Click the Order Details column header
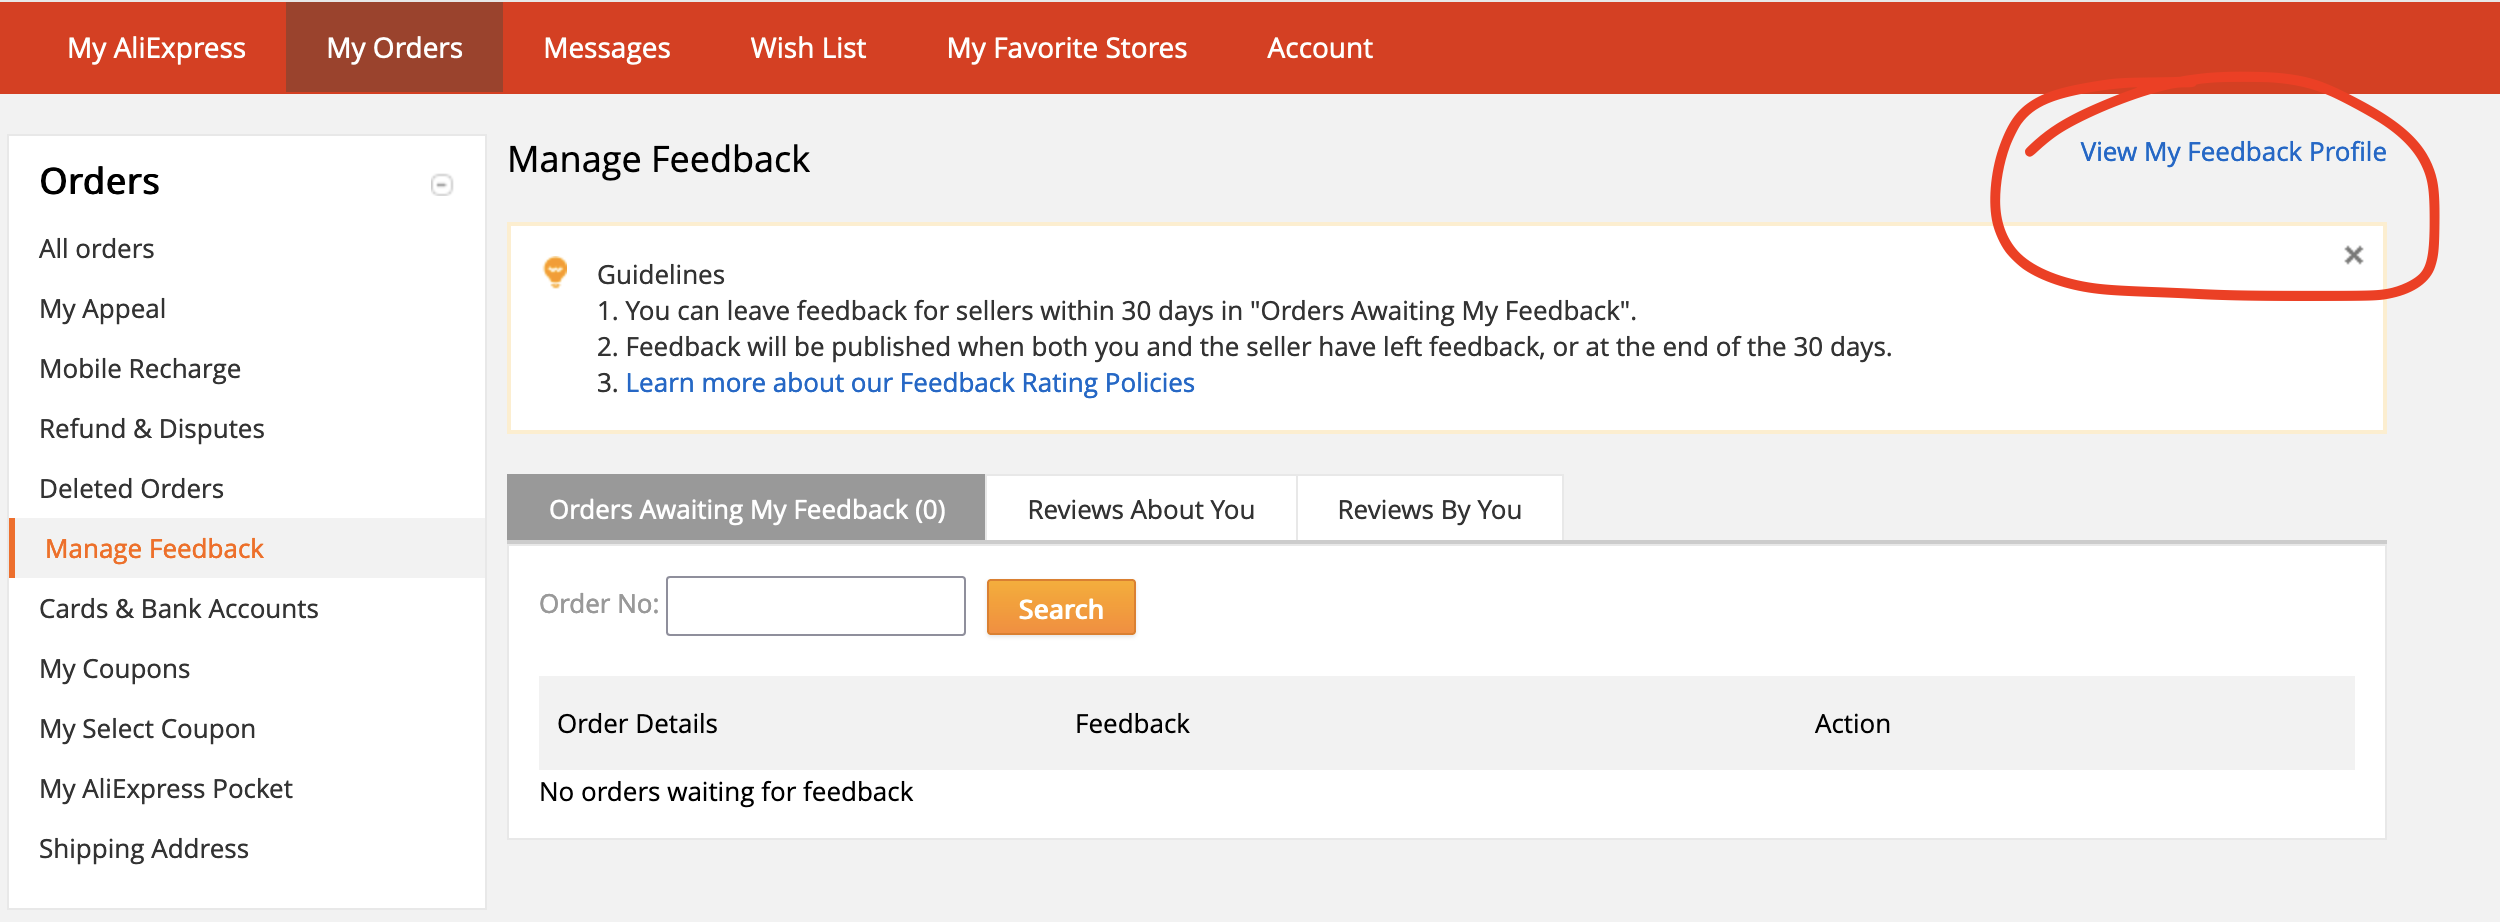The height and width of the screenshot is (922, 2500). pyautogui.click(x=638, y=724)
